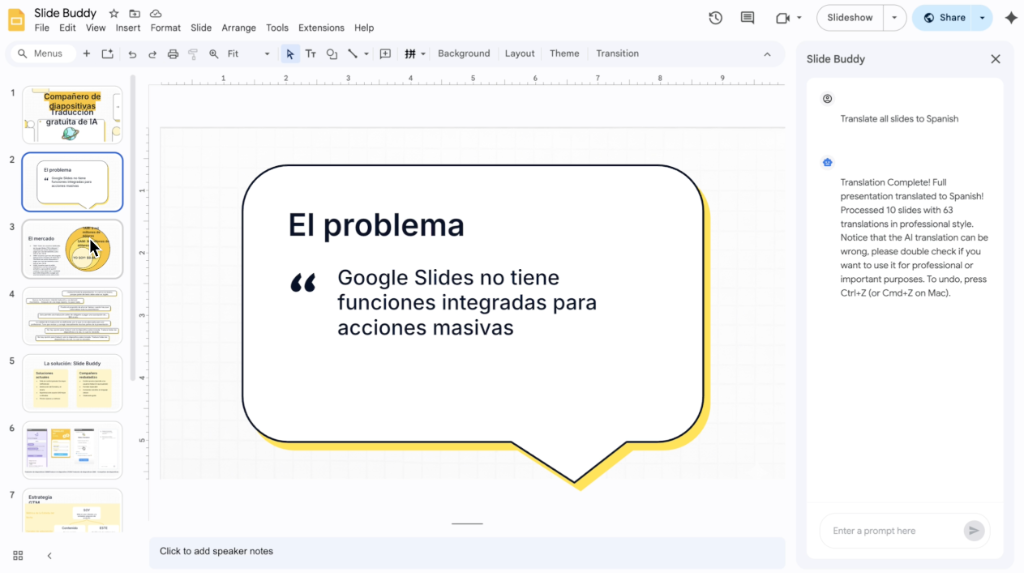This screenshot has width=1024, height=573.
Task: Open the Arrange menu
Action: tap(238, 28)
